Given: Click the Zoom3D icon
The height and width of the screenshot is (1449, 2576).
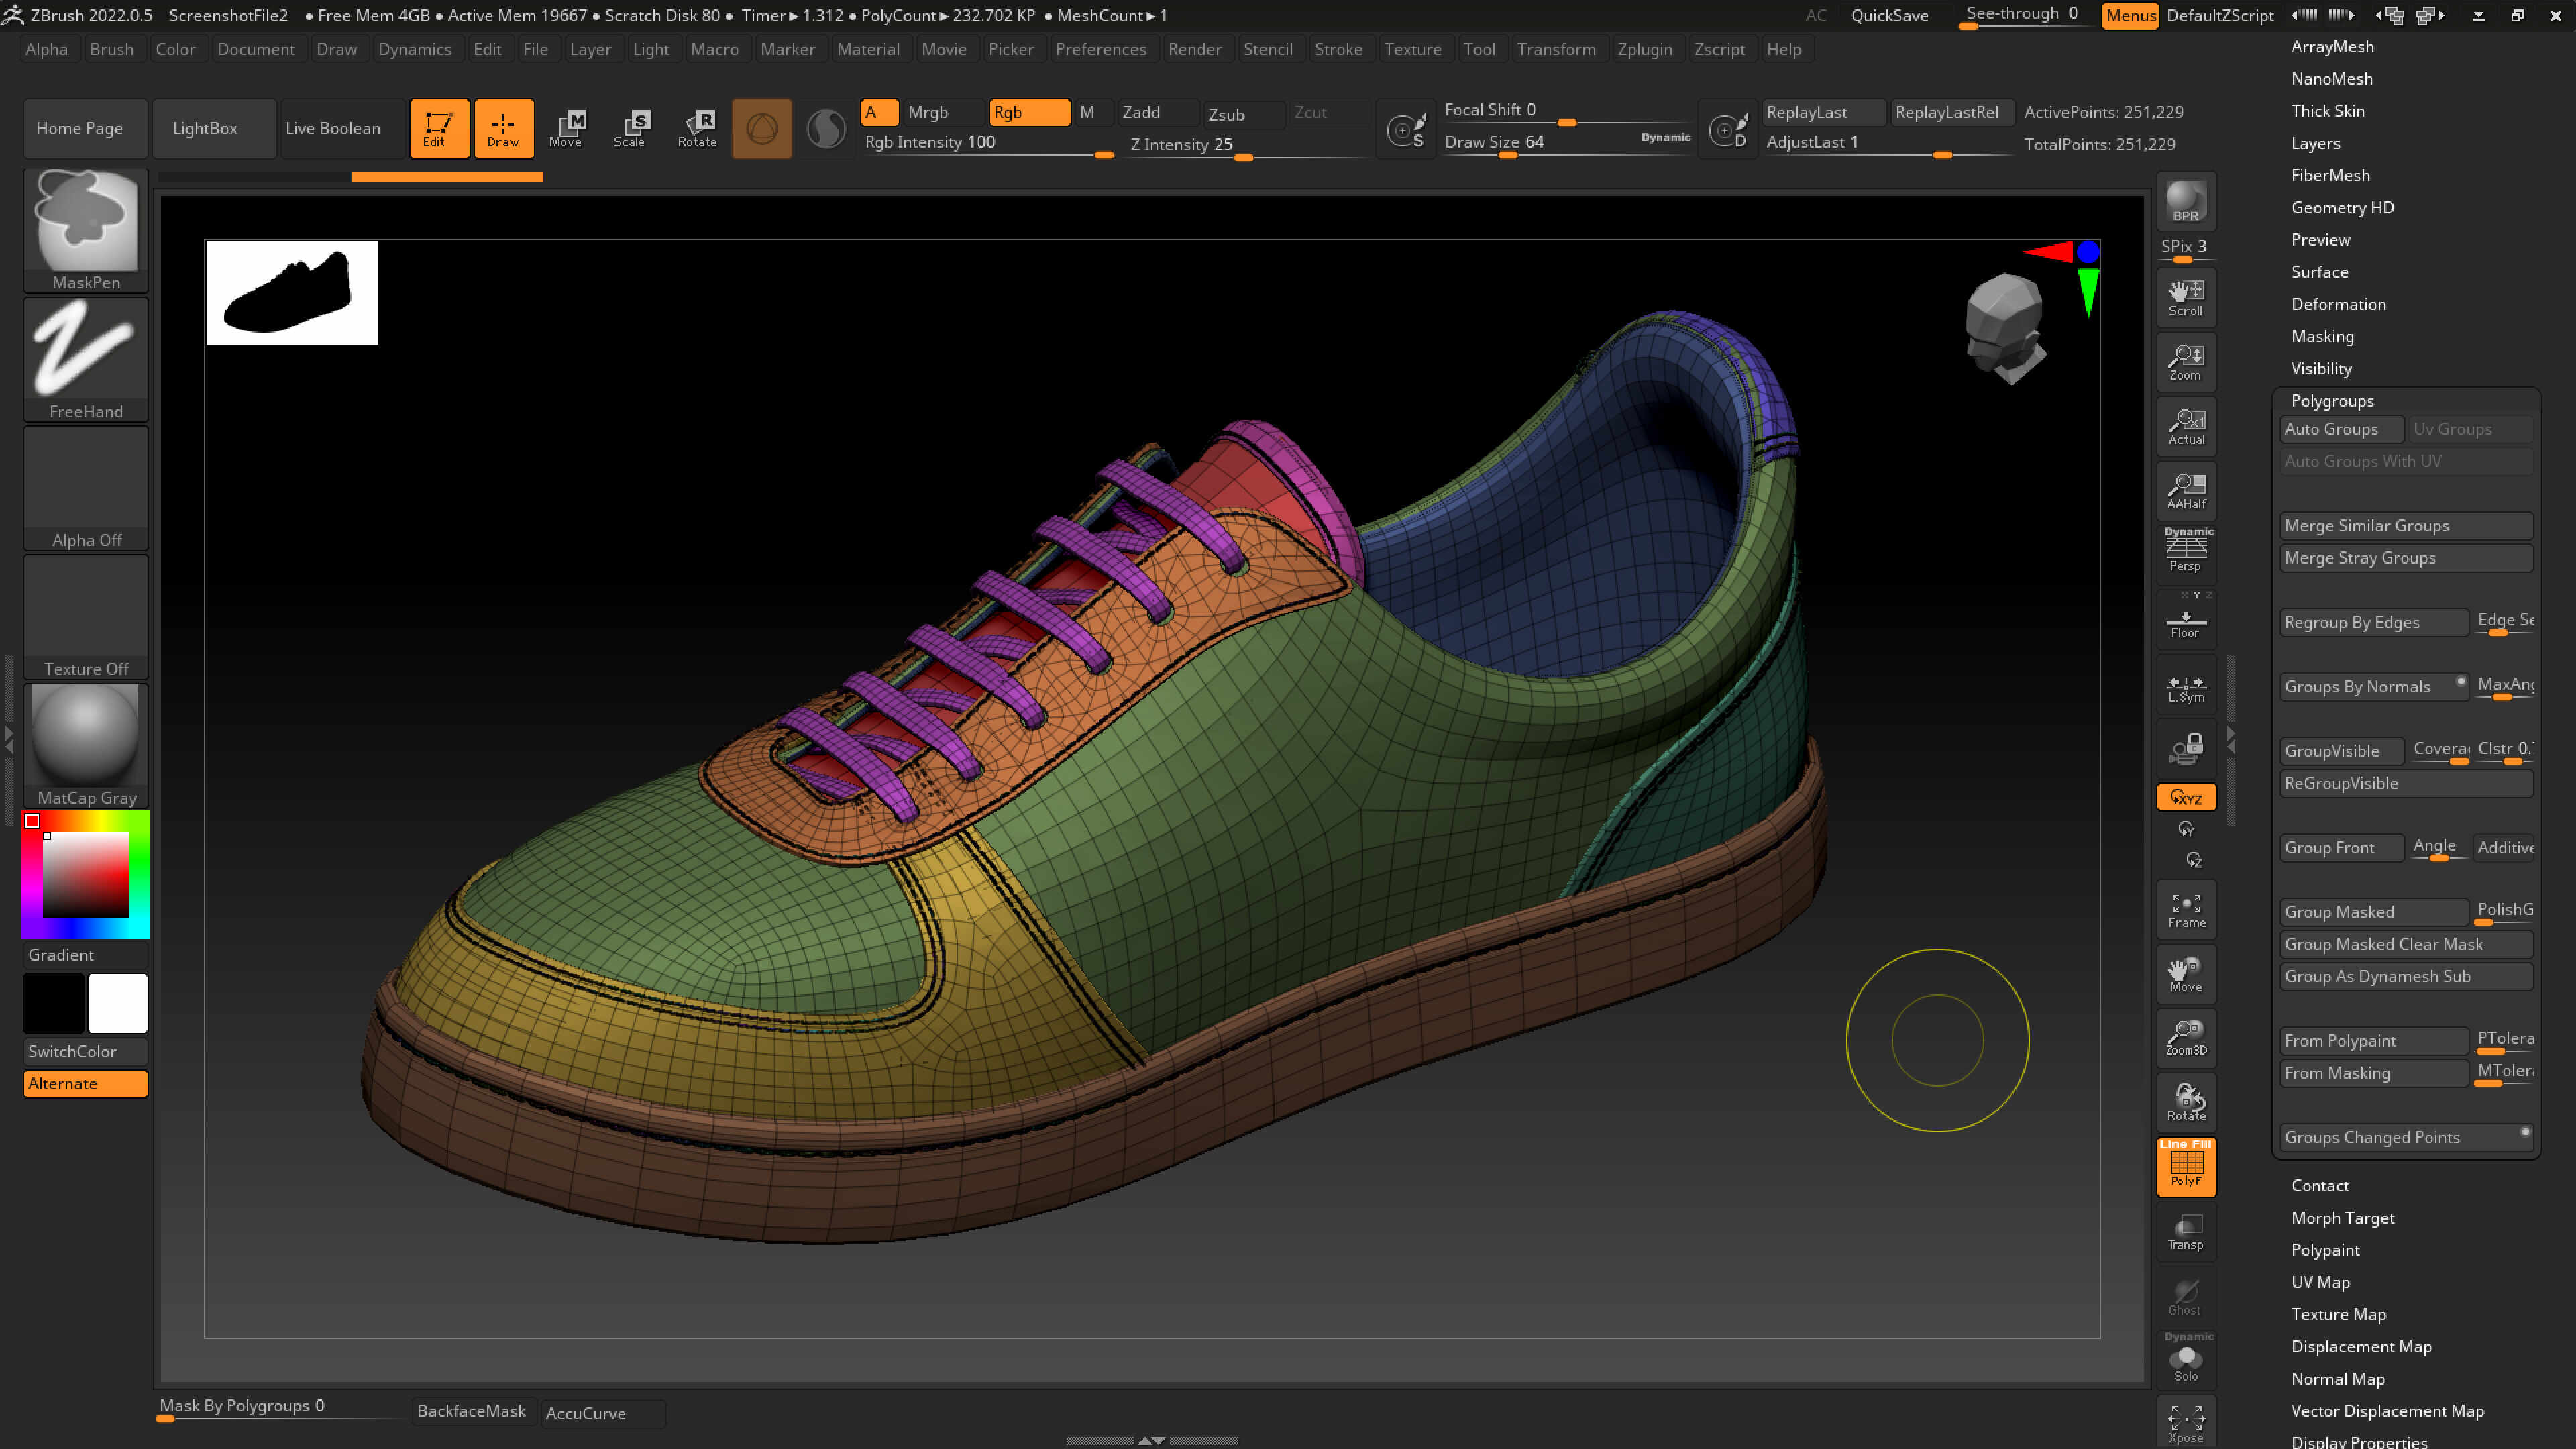Looking at the screenshot, I should point(2186,1038).
